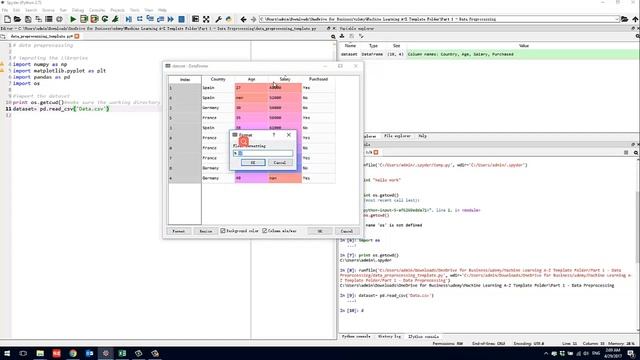The image size is (640, 360).
Task: Save the current file via toolbar
Action: pos(28,19)
